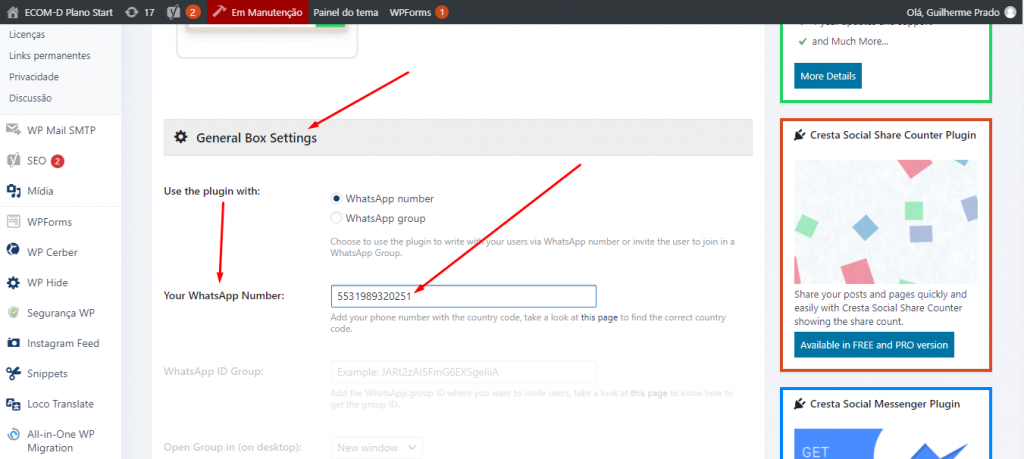Click the WP Hide gear icon
1024x459 pixels.
(14, 282)
